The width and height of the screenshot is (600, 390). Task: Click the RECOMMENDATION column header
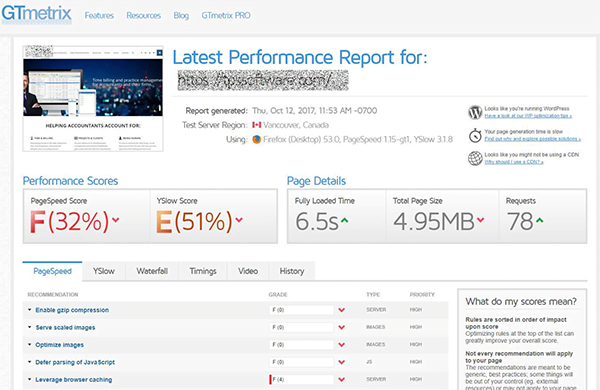53,295
